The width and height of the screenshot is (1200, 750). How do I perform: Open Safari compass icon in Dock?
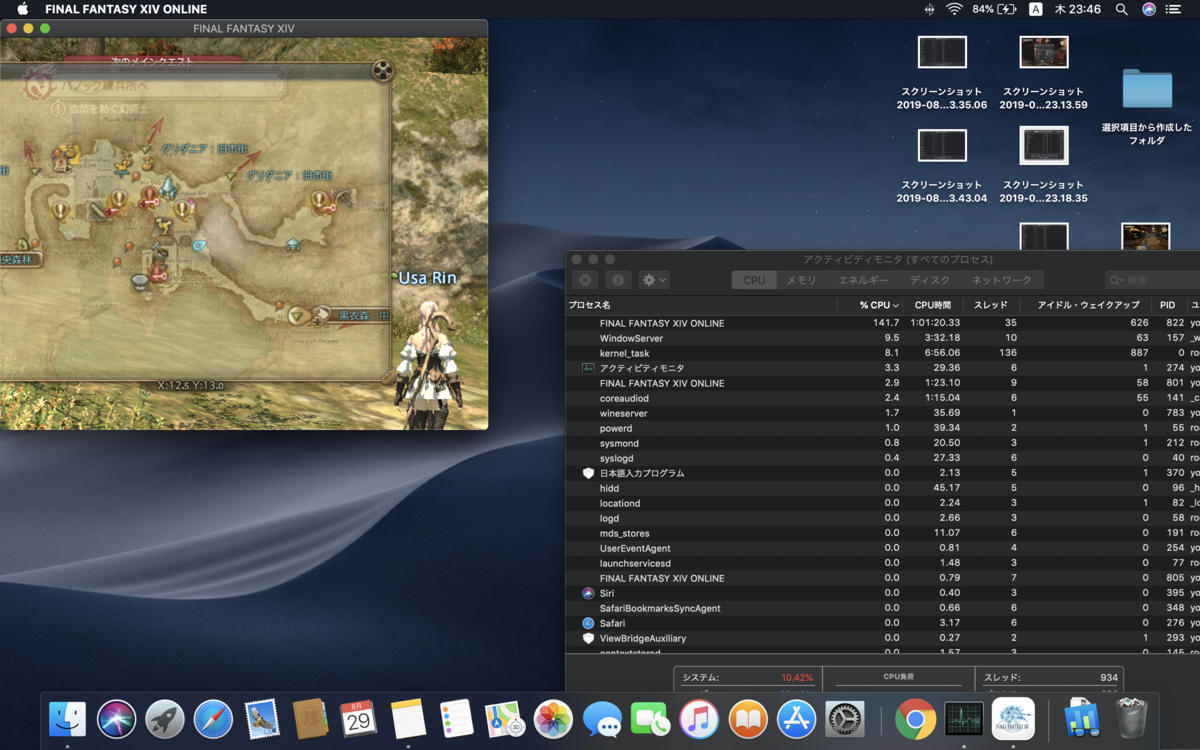click(214, 719)
